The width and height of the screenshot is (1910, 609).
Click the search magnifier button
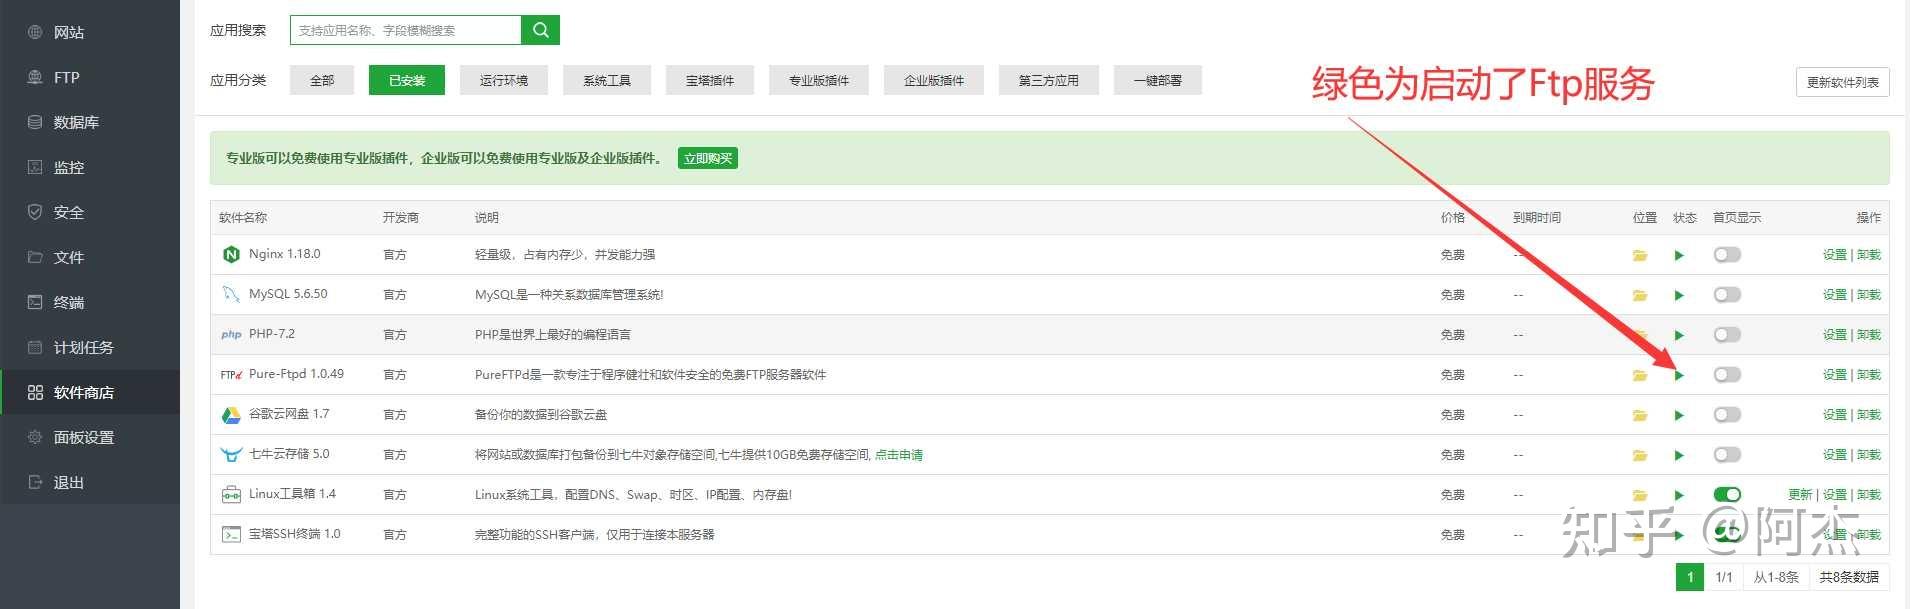click(540, 30)
